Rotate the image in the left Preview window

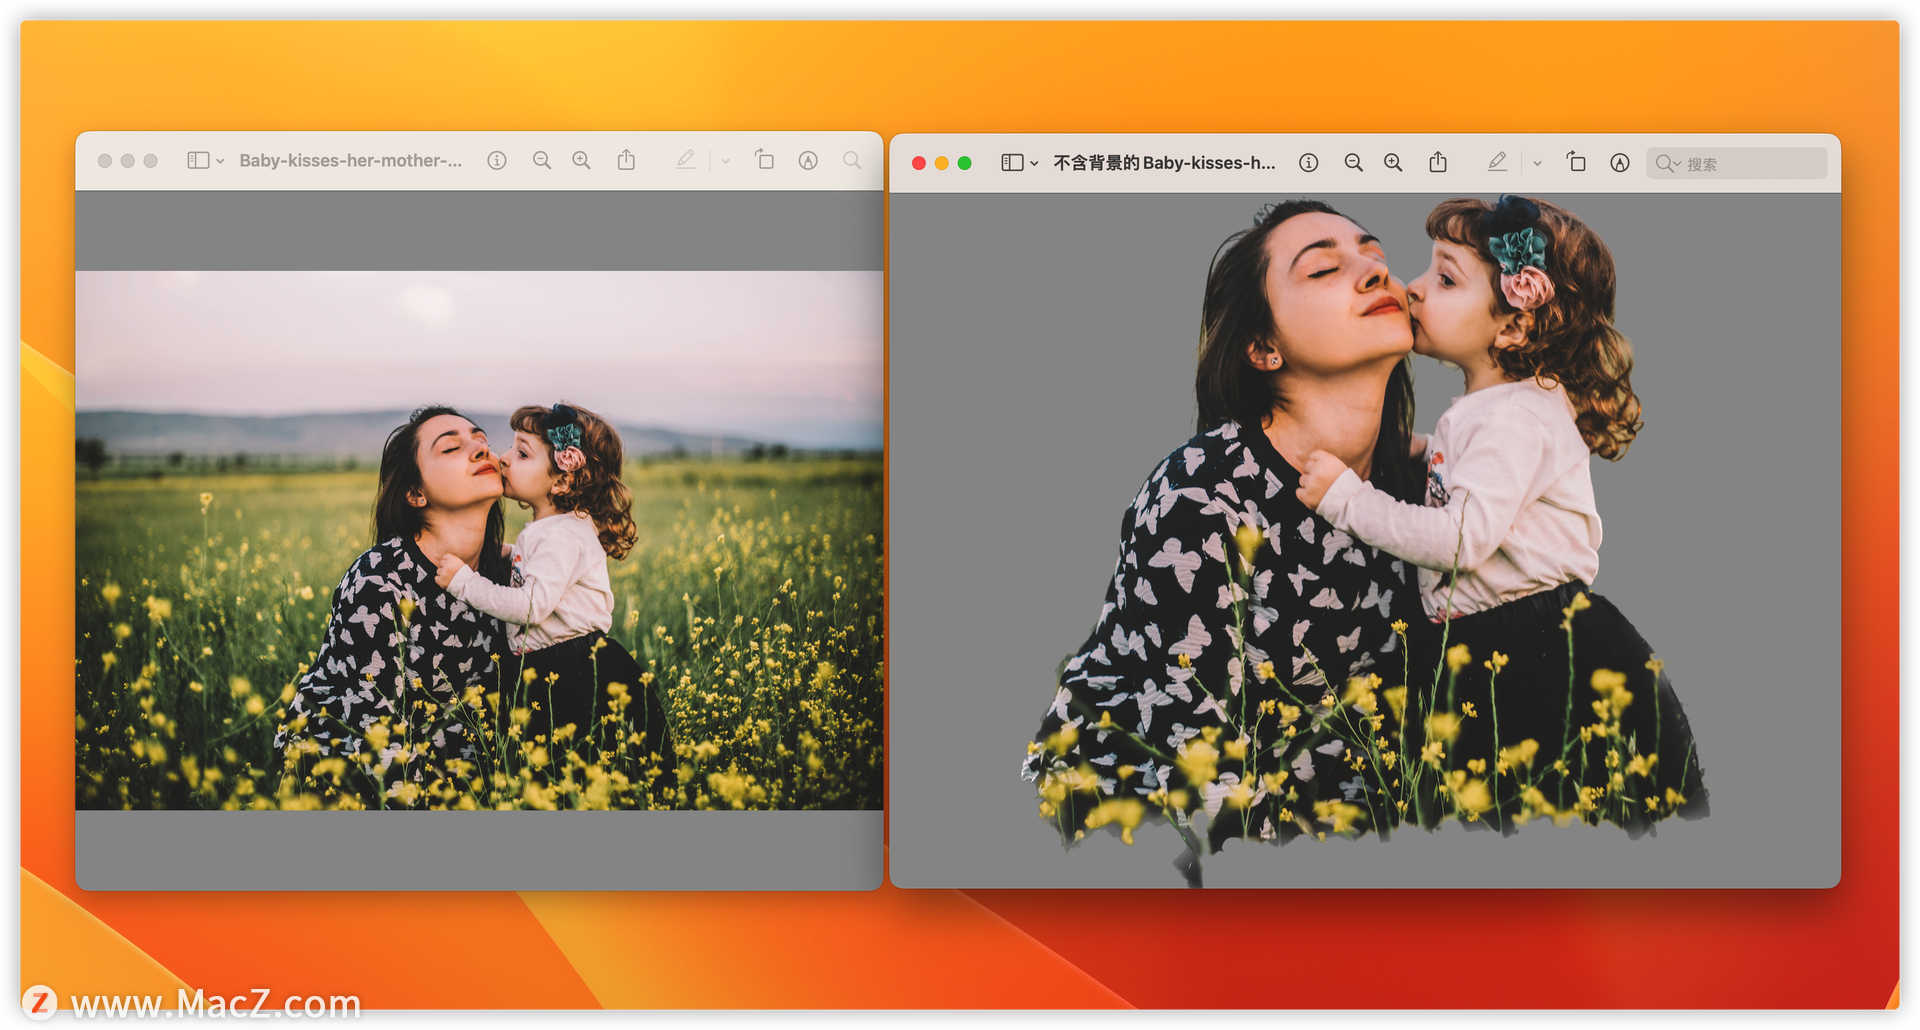765,160
